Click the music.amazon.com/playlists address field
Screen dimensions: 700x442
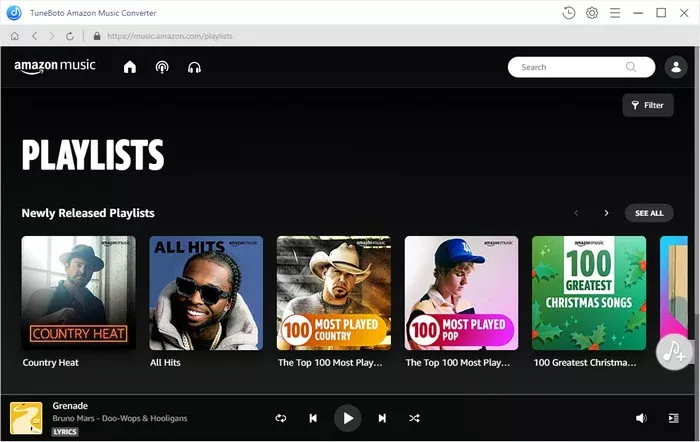(170, 36)
